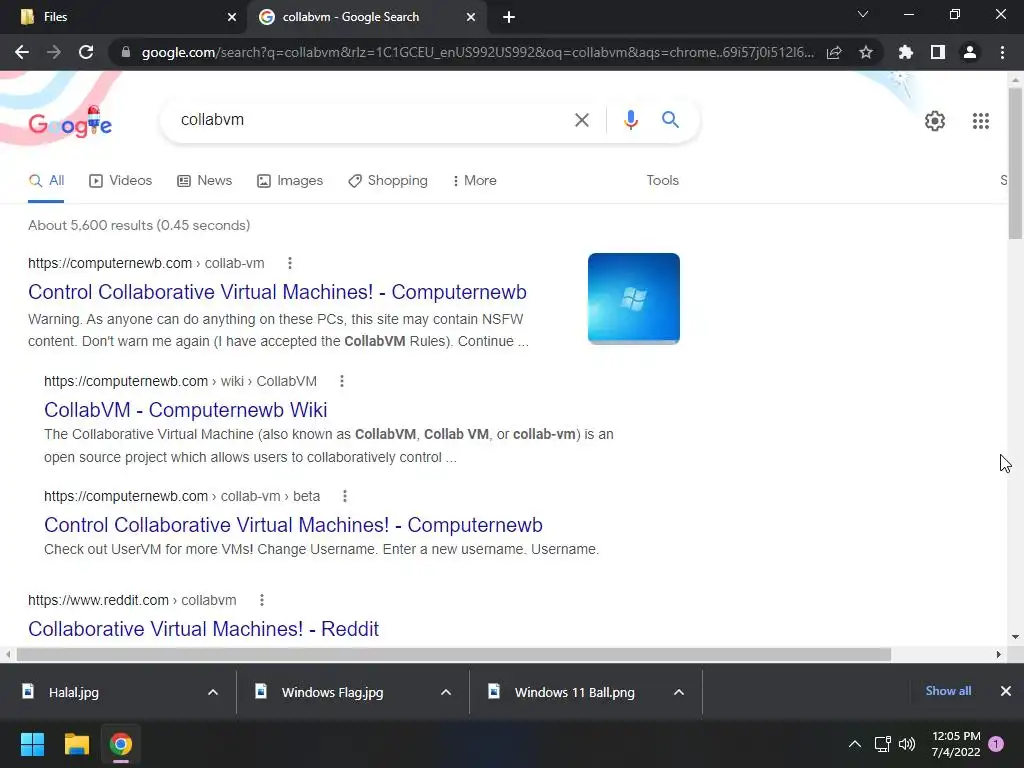Expand More search filters

pos(475,181)
